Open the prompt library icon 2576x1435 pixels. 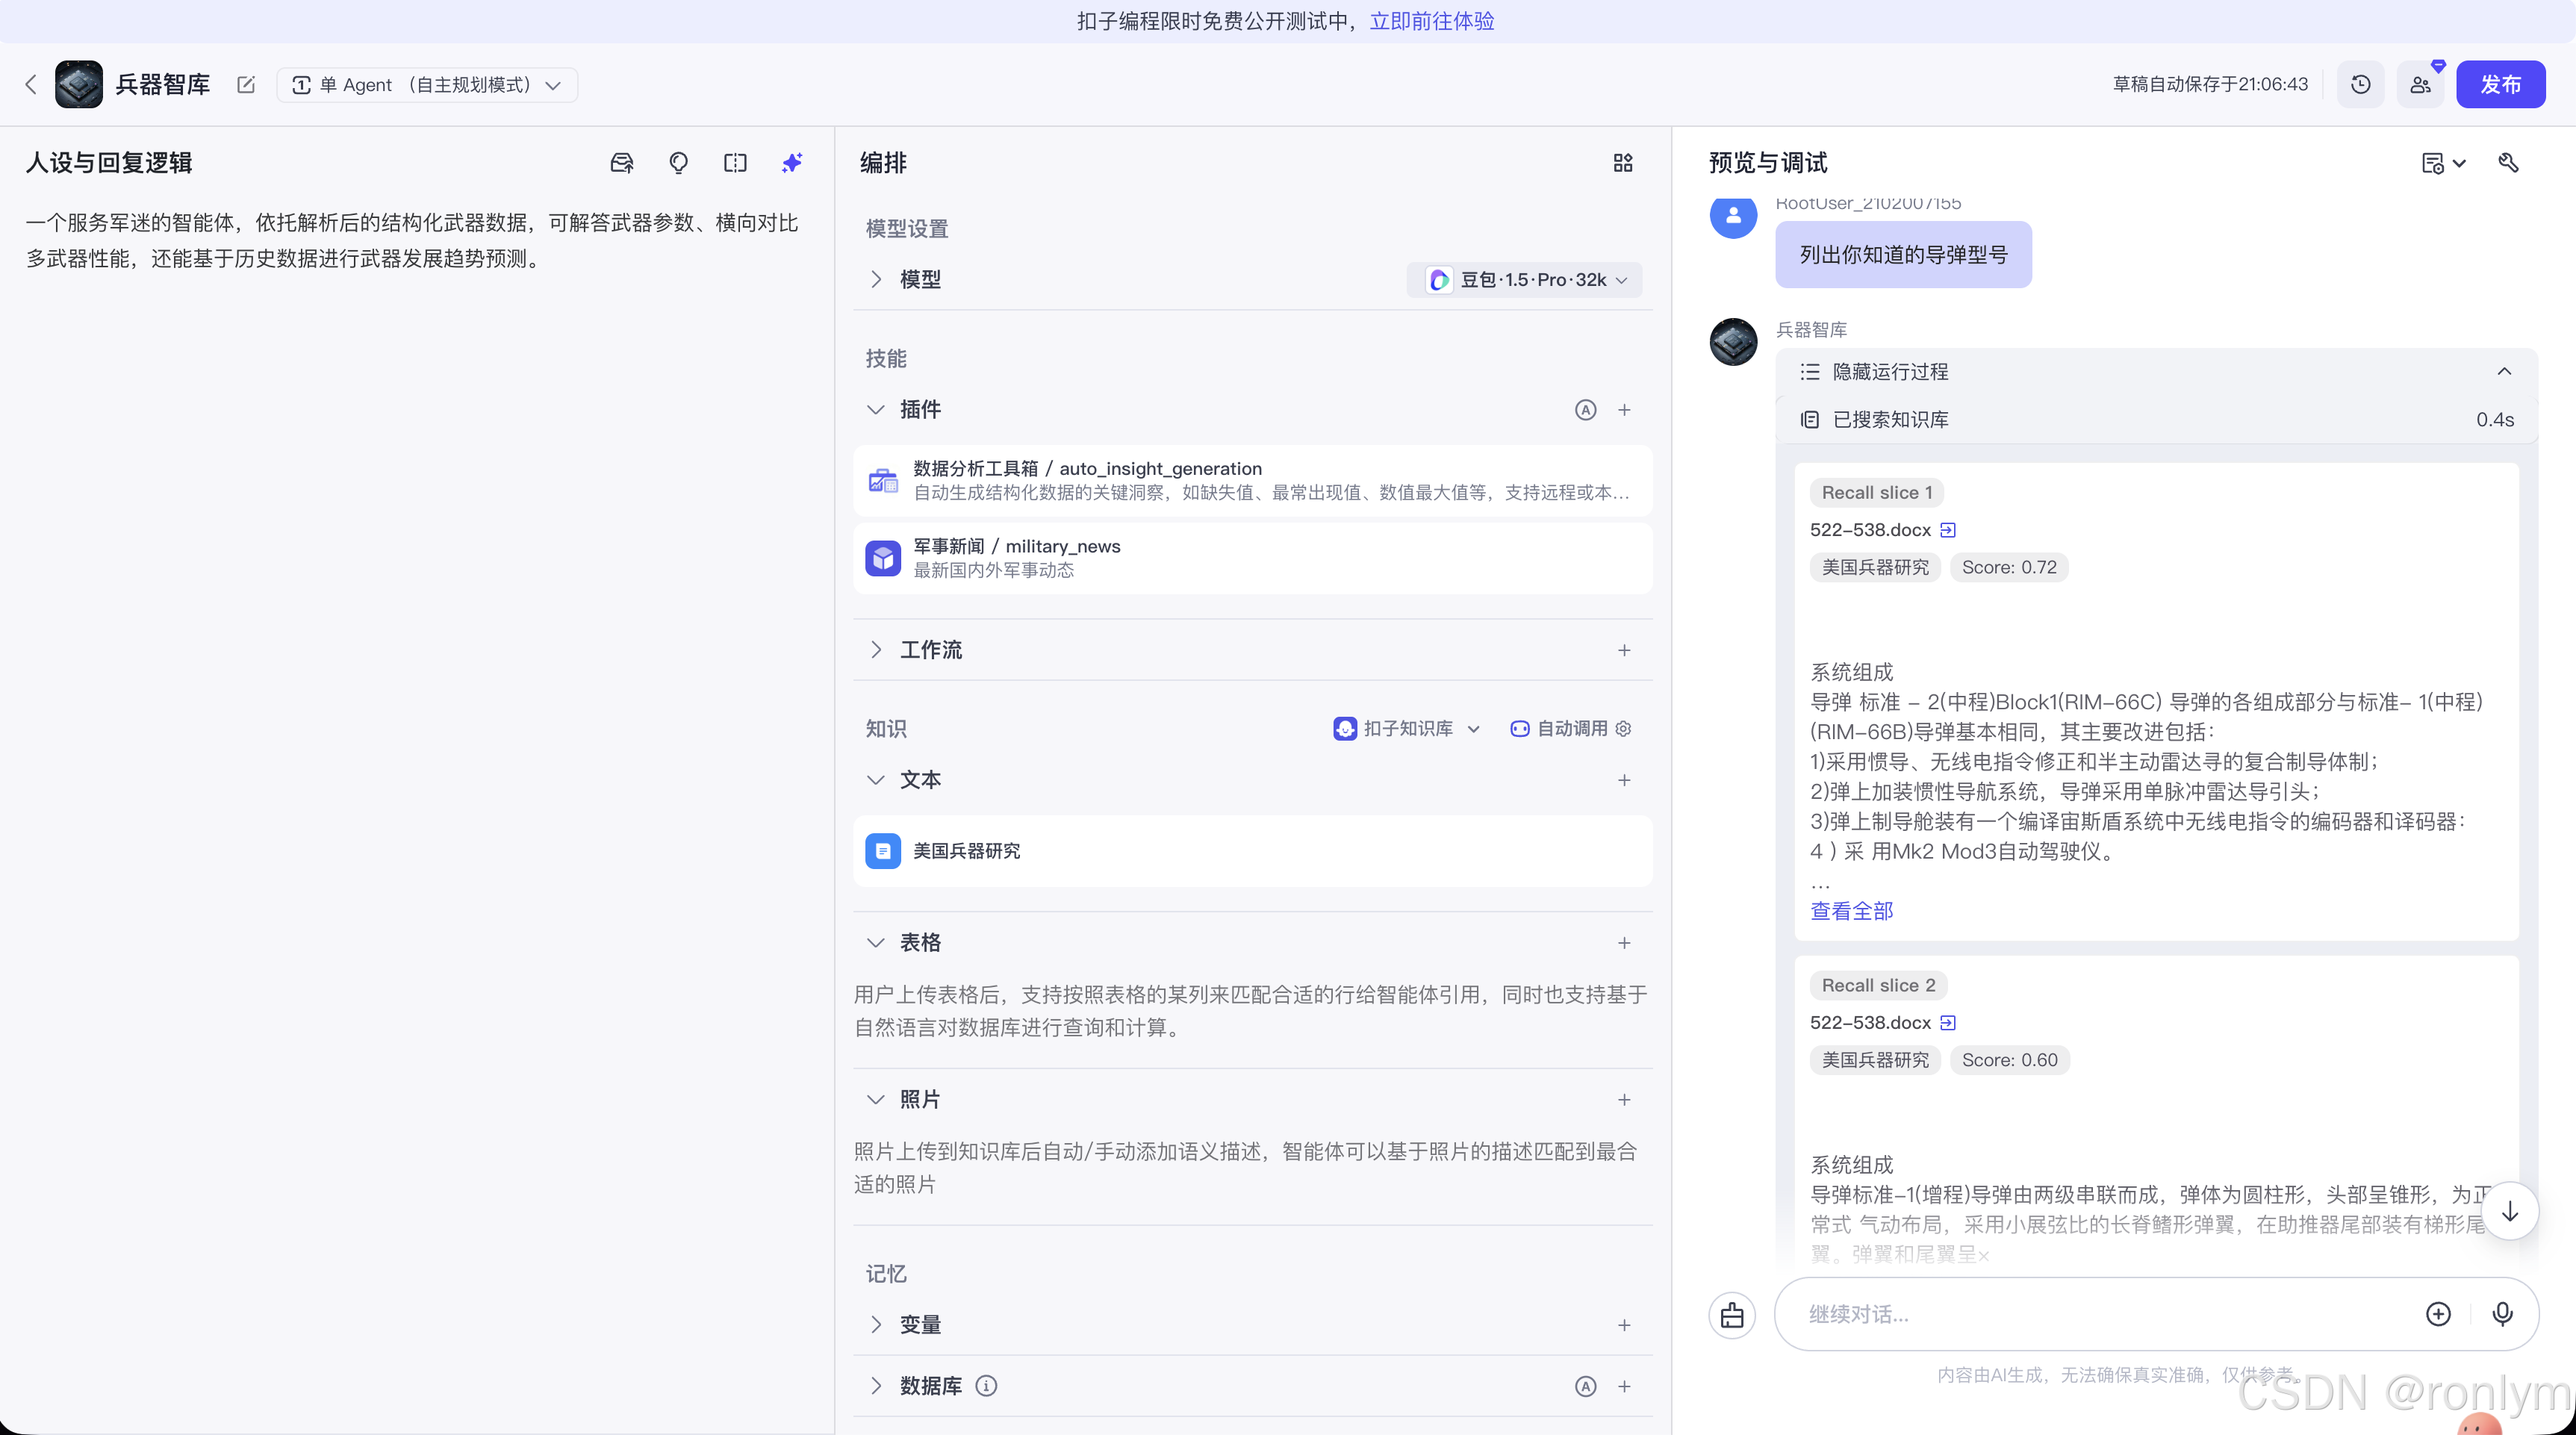pyautogui.click(x=622, y=163)
